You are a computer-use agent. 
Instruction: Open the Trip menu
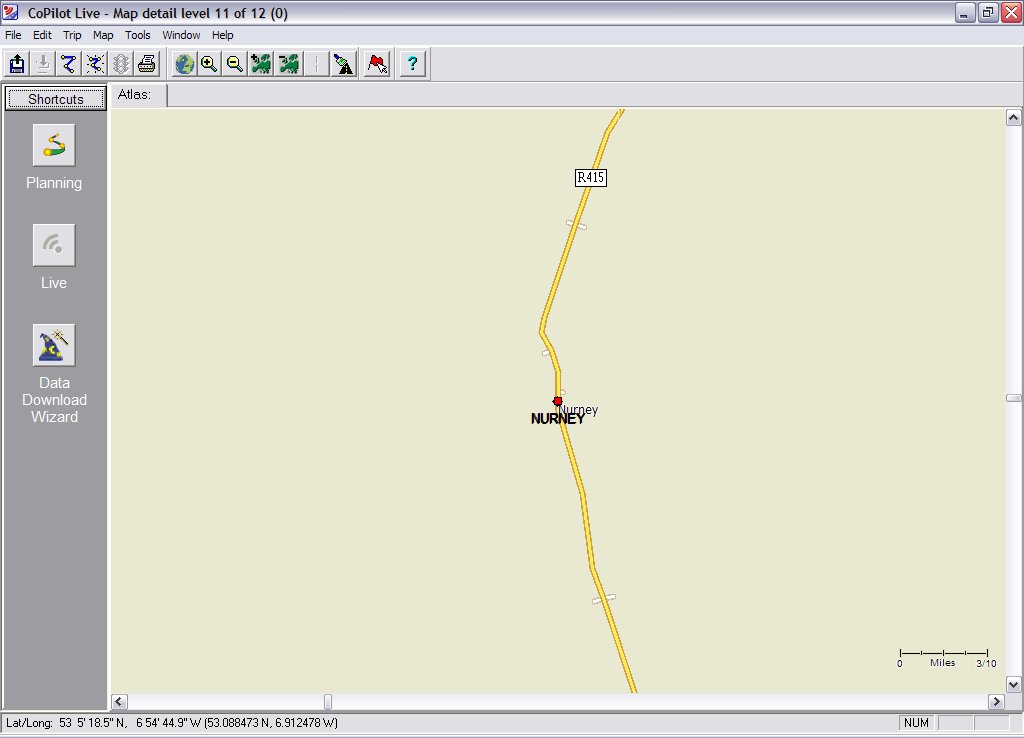point(72,35)
